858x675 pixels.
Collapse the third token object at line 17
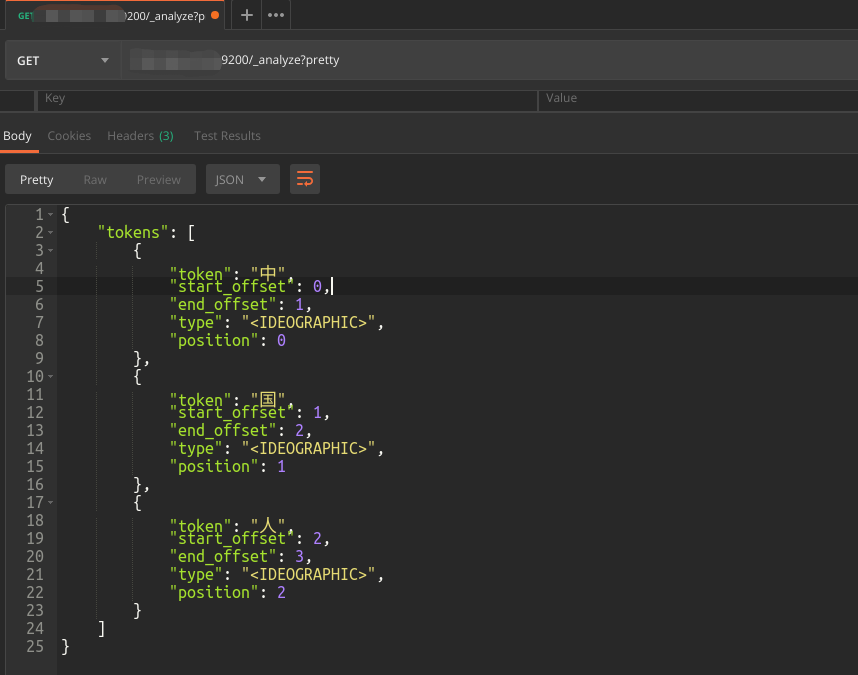[51, 502]
